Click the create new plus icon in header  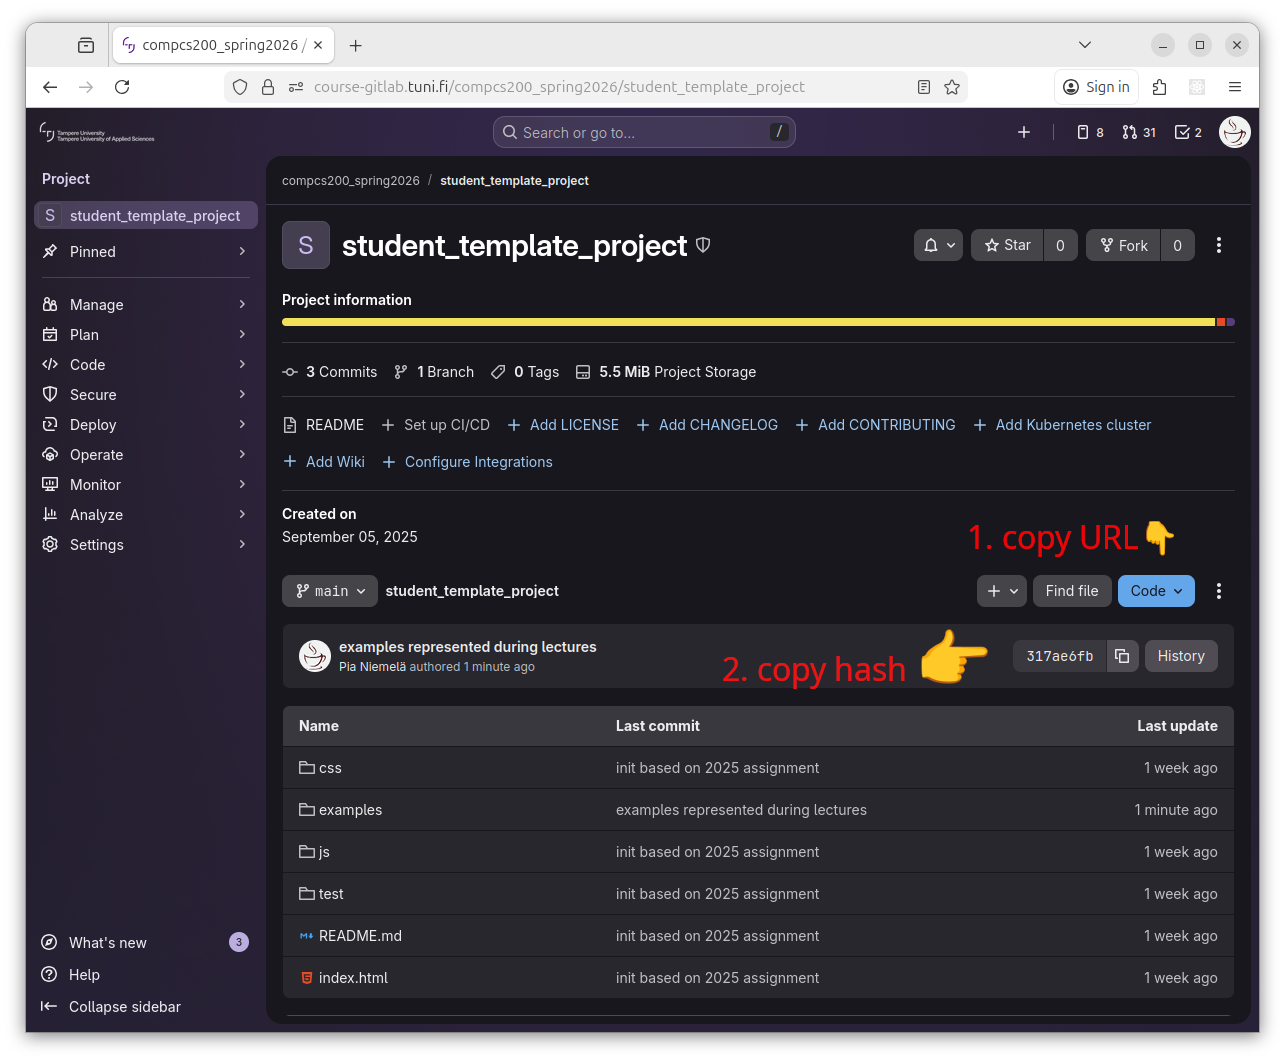point(1024,132)
